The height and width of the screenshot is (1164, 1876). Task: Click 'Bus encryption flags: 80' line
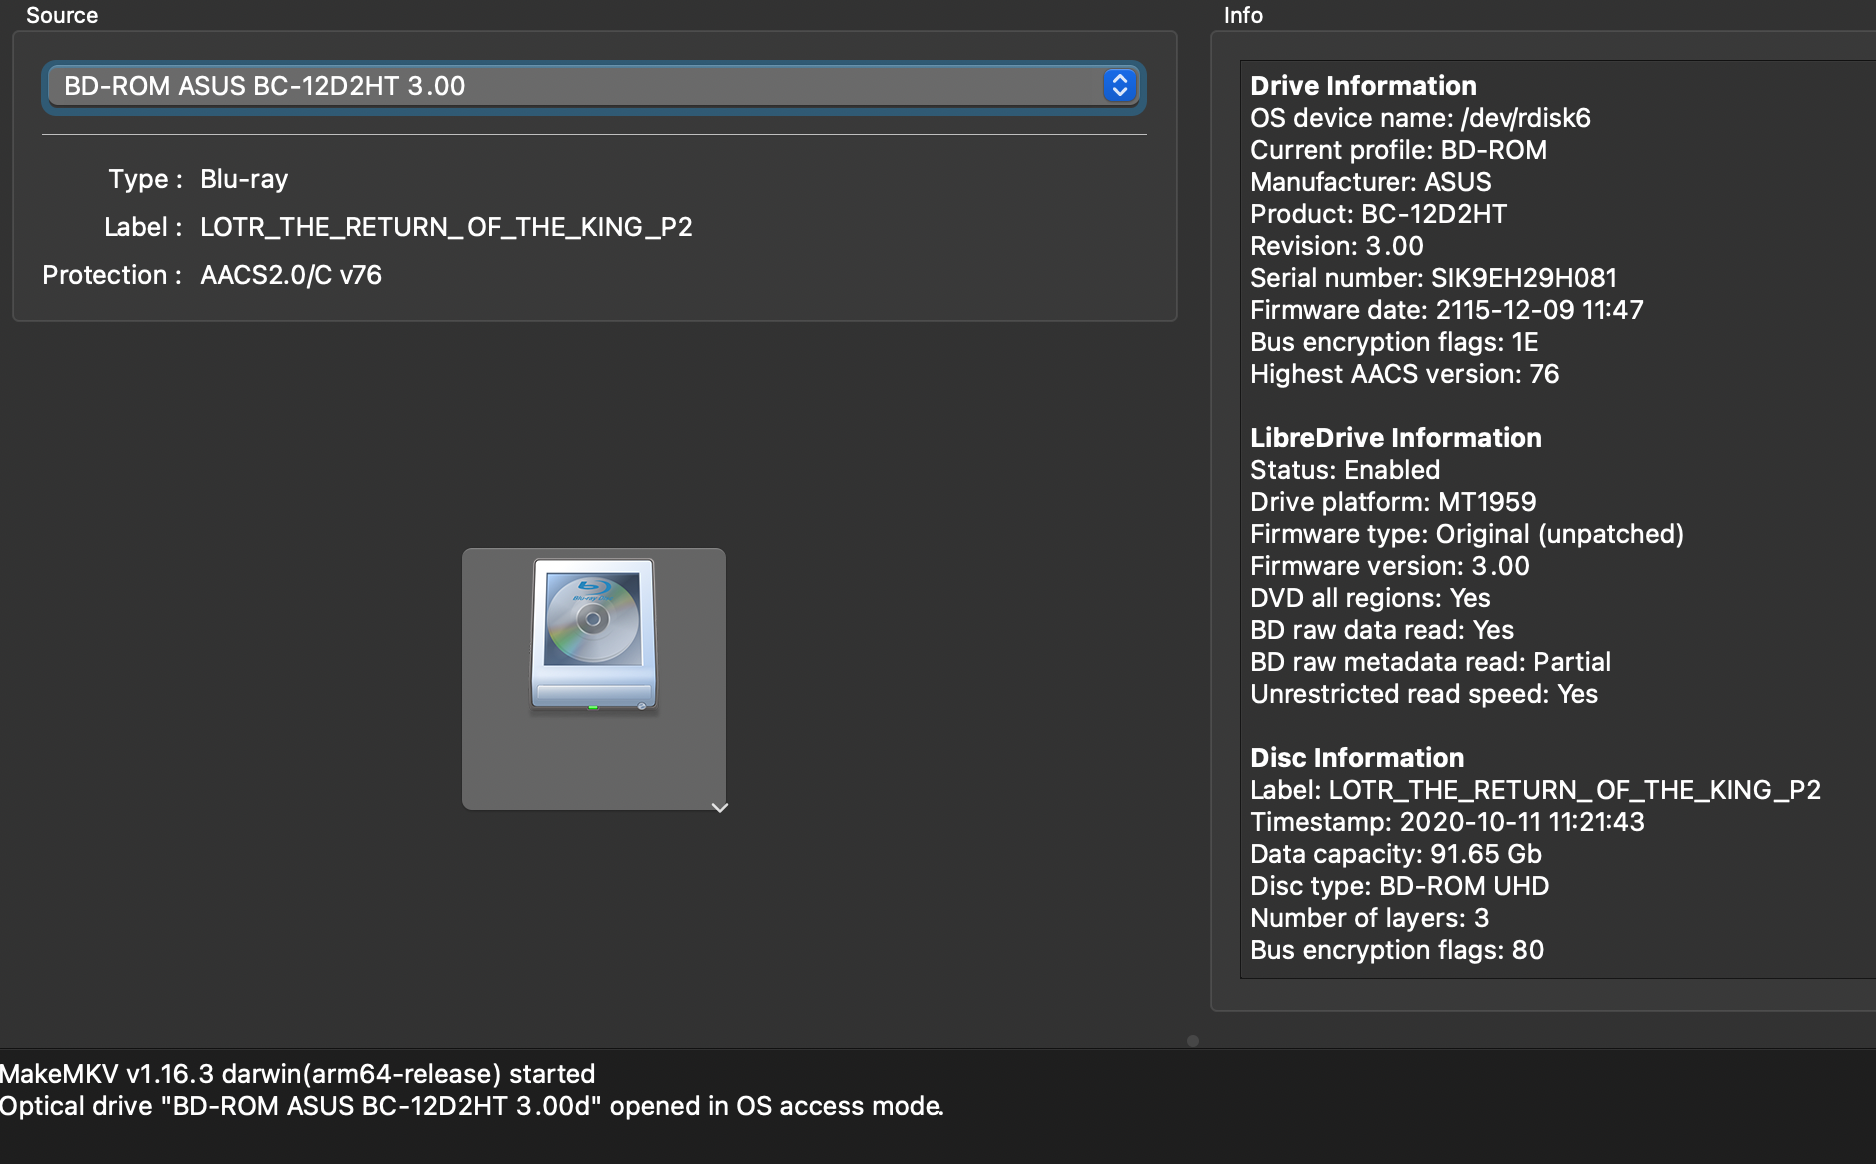[x=1397, y=950]
